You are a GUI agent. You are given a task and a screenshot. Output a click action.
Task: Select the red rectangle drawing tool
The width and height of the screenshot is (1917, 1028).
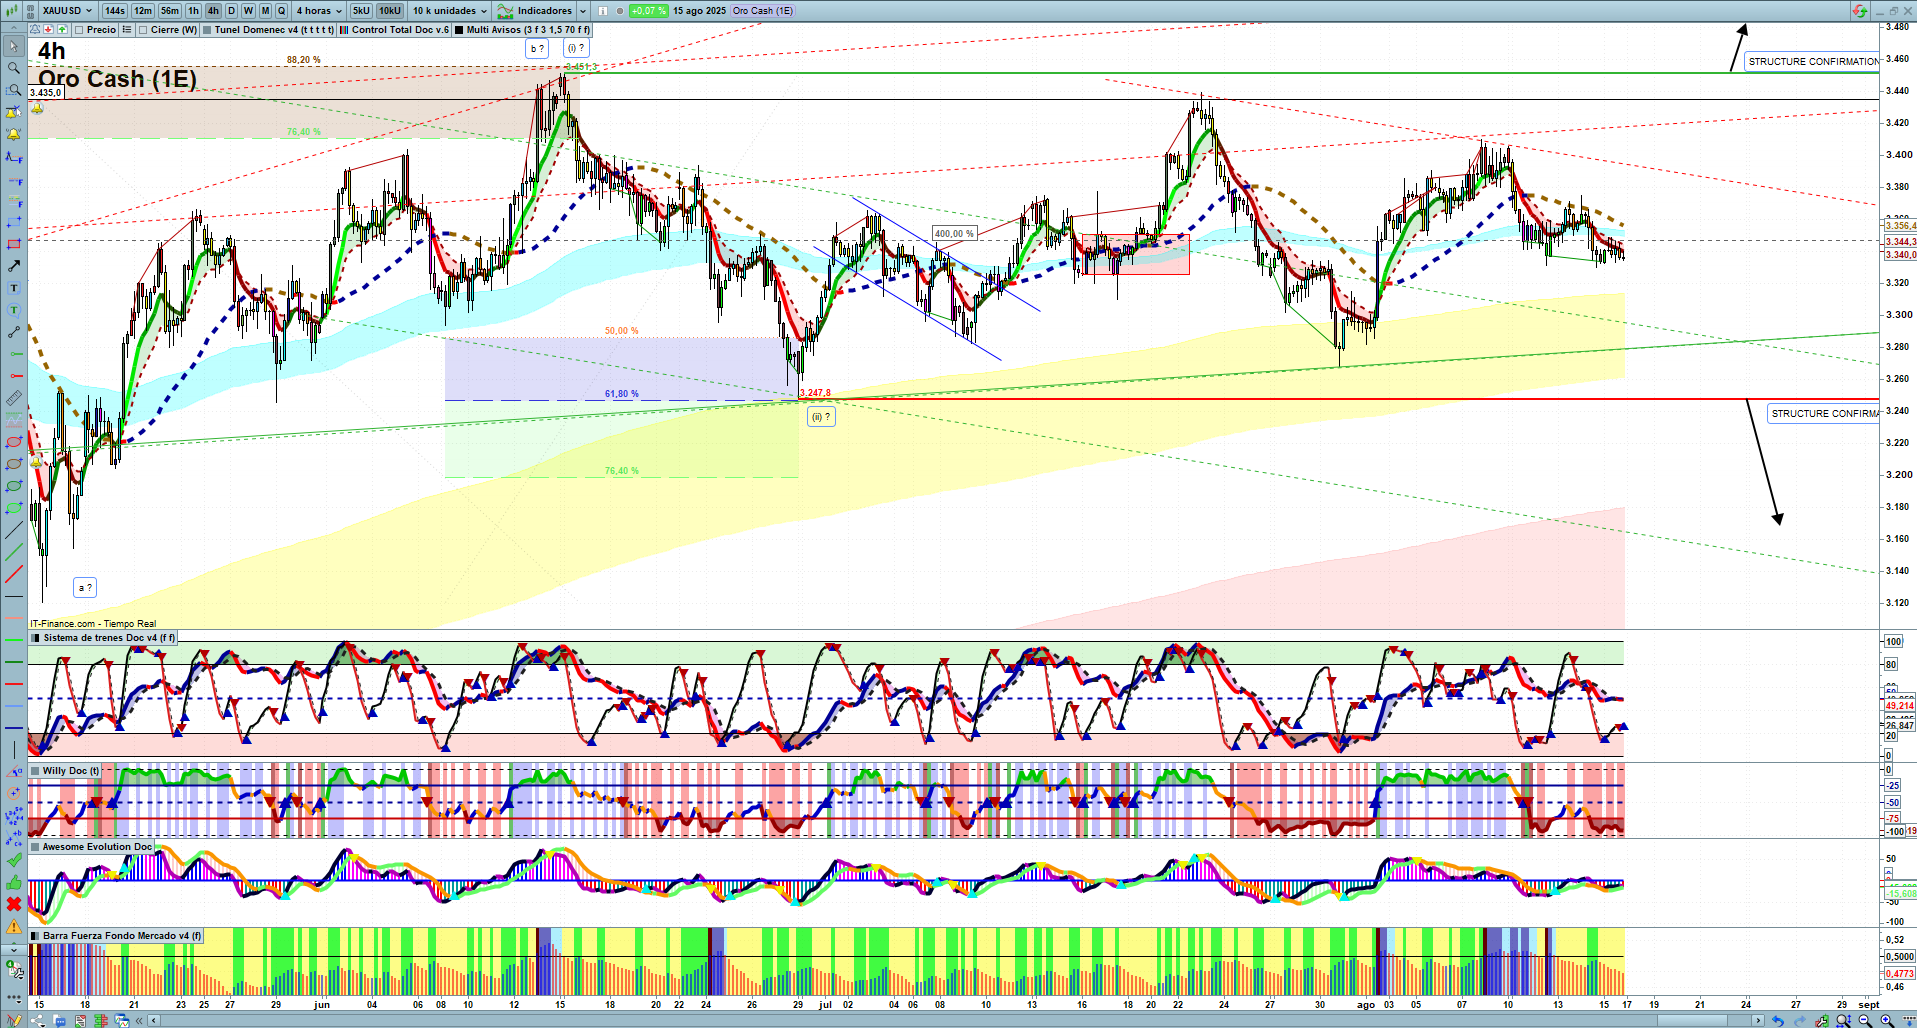(x=14, y=244)
